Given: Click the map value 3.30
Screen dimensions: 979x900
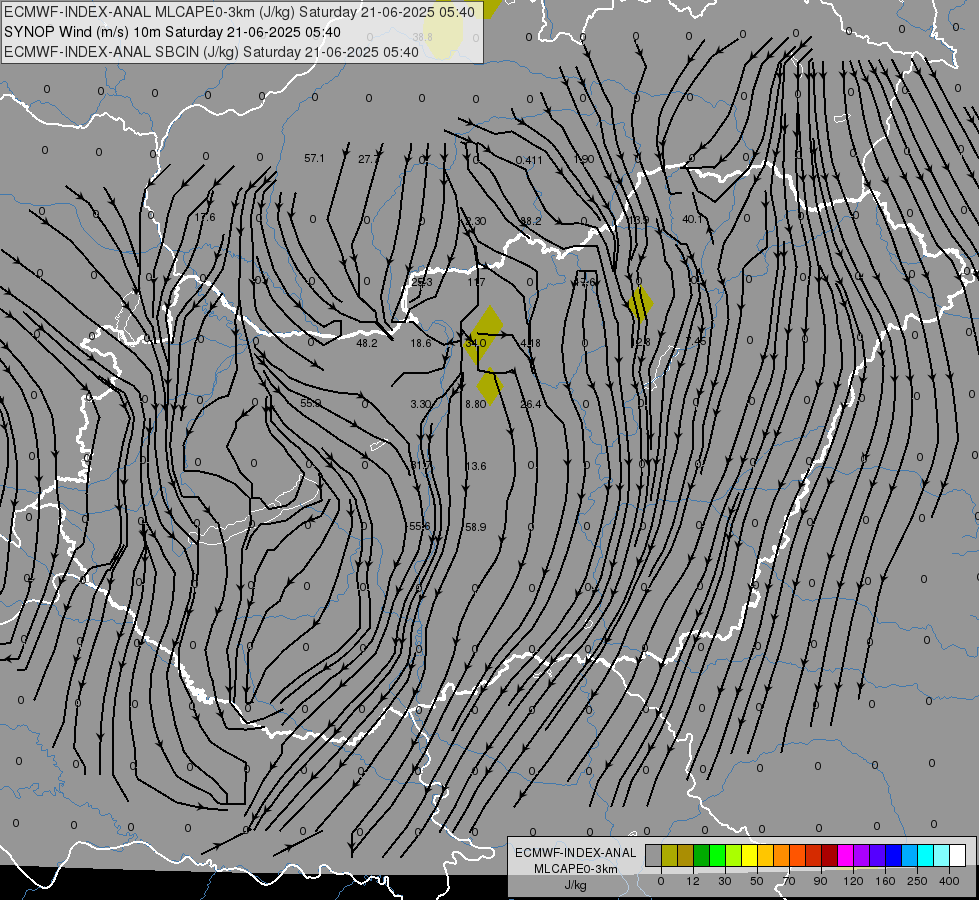Looking at the screenshot, I should (x=421, y=404).
